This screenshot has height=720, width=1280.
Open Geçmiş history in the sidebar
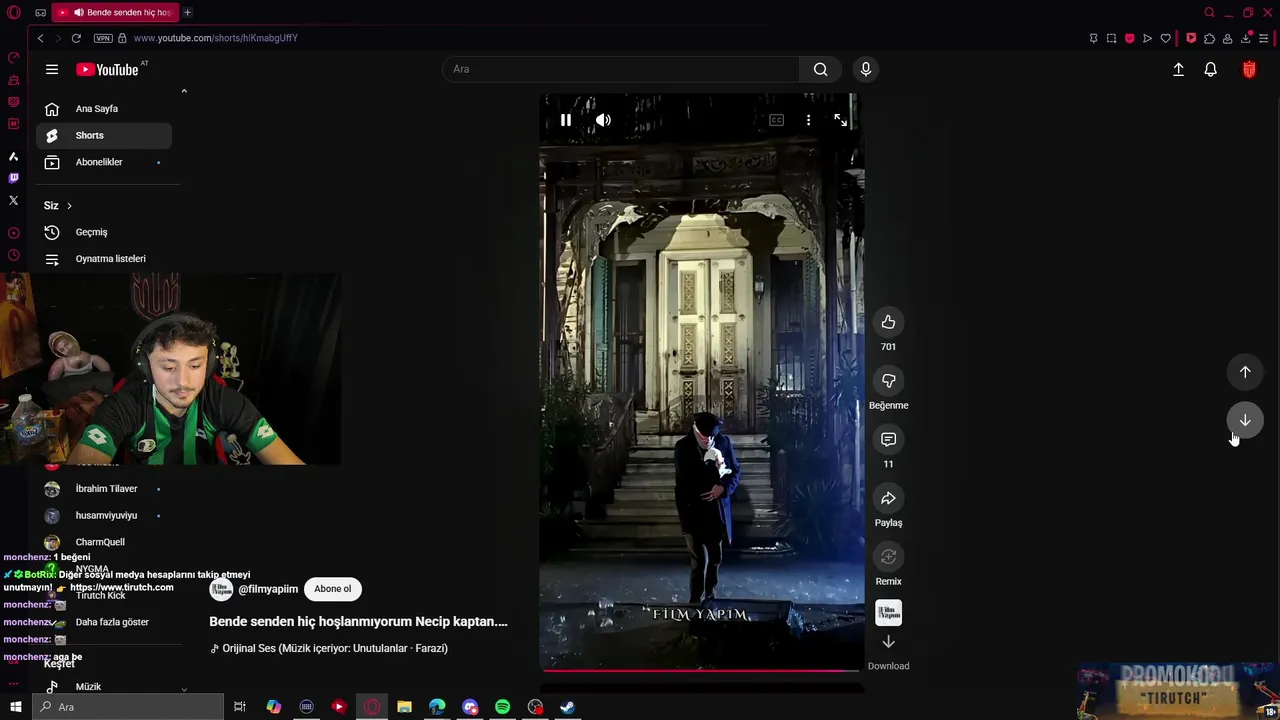click(104, 232)
